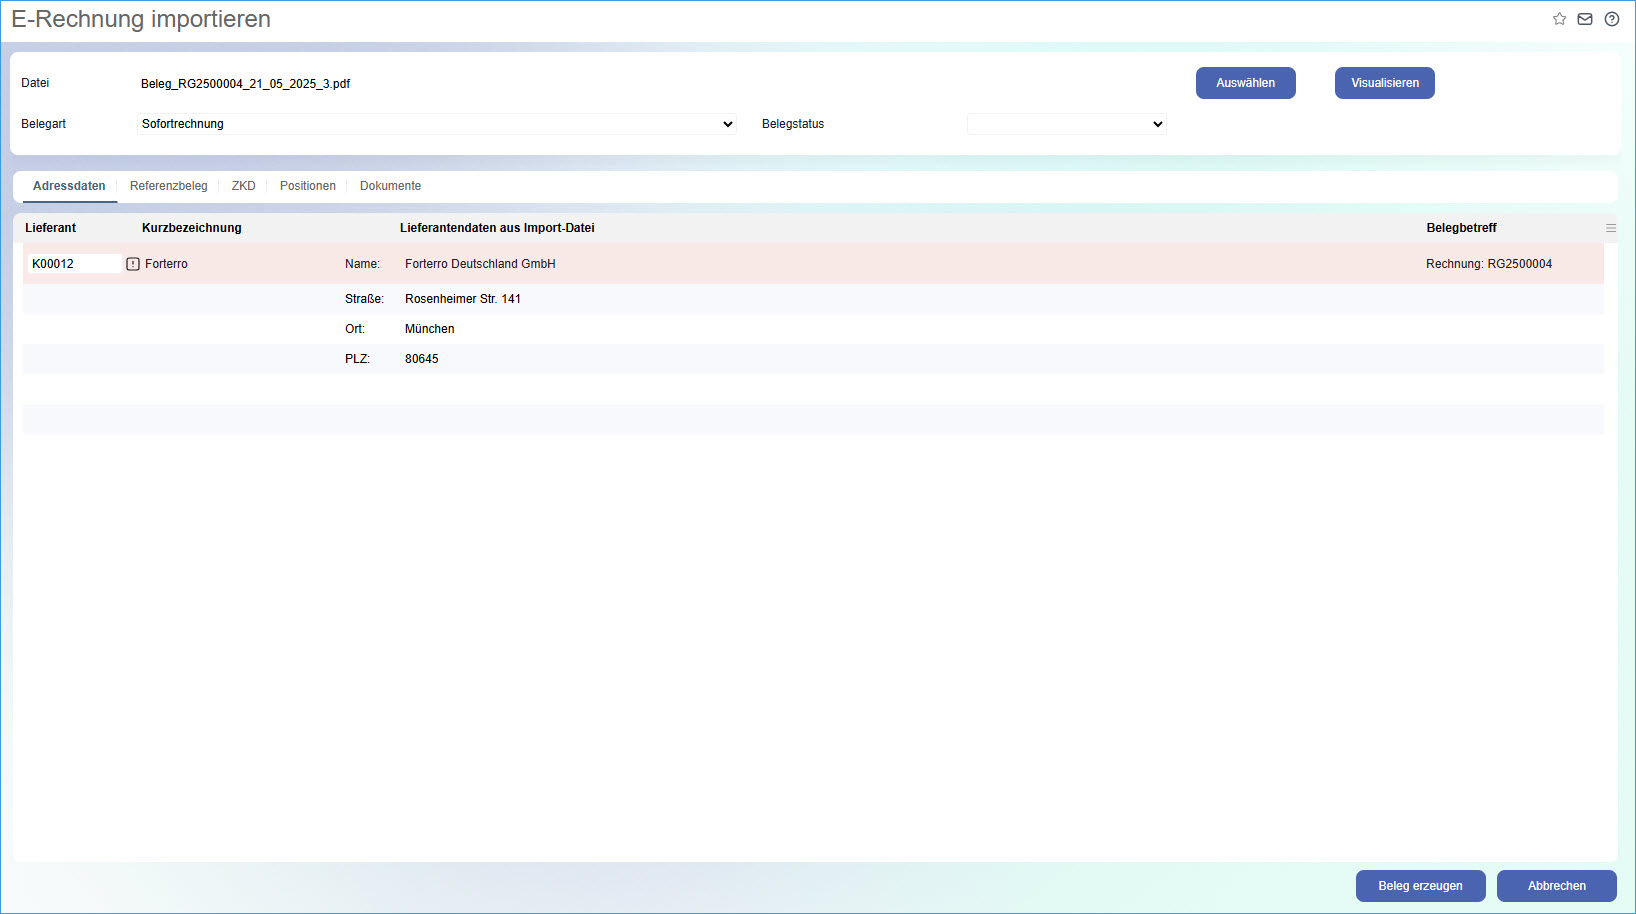The width and height of the screenshot is (1636, 914).
Task: Click the Kurzbezeichnung column header
Action: [192, 228]
